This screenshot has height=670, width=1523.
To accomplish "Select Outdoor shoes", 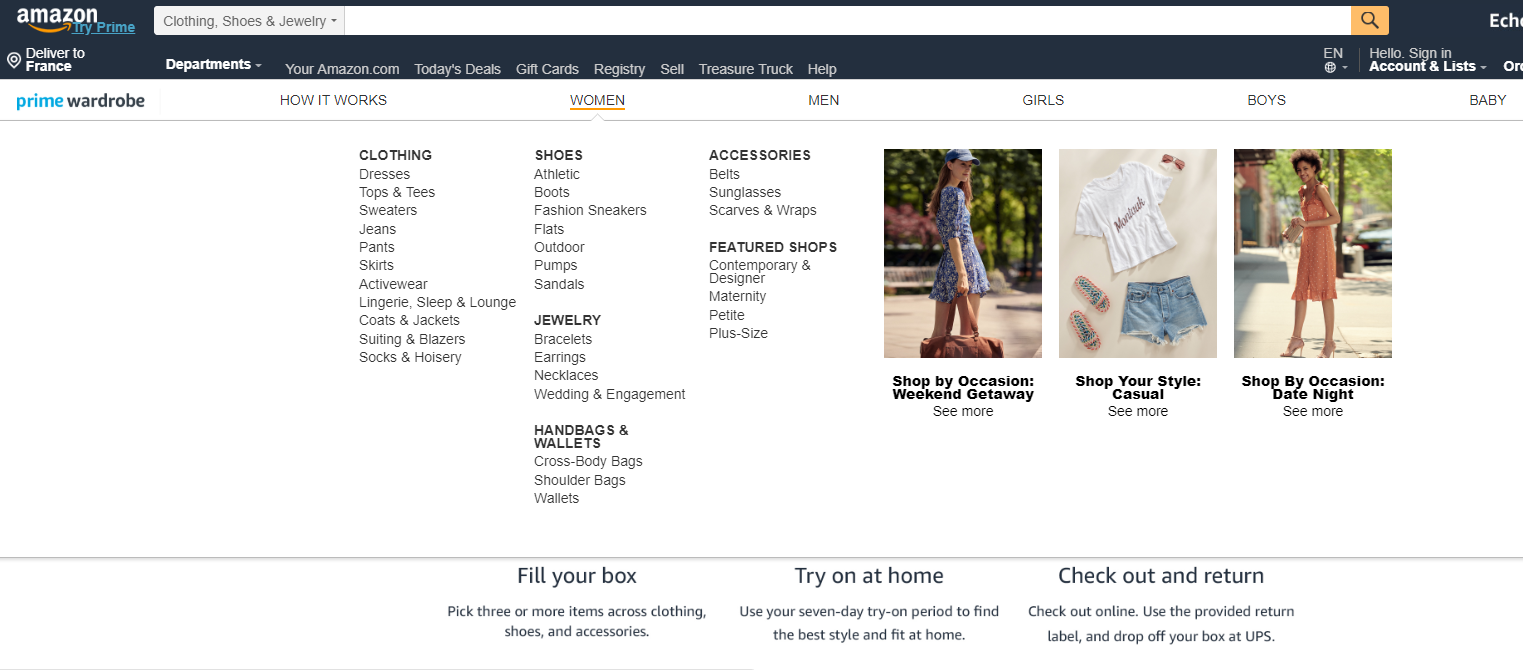I will (x=559, y=247).
